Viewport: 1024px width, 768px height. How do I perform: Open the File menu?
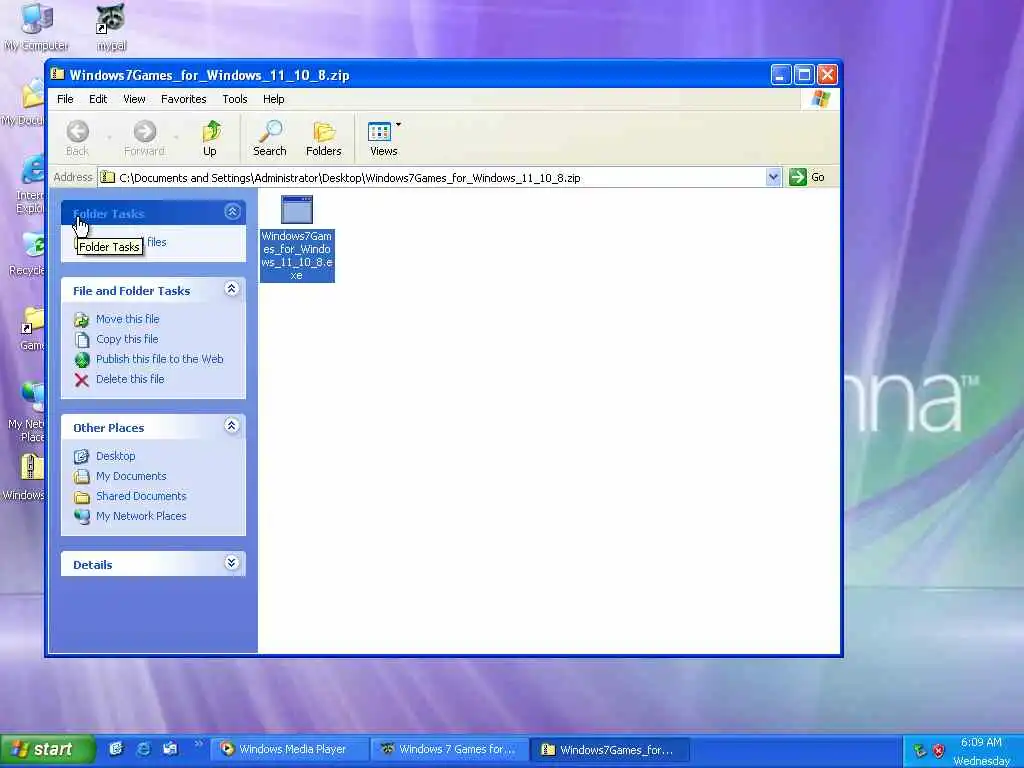pos(65,99)
